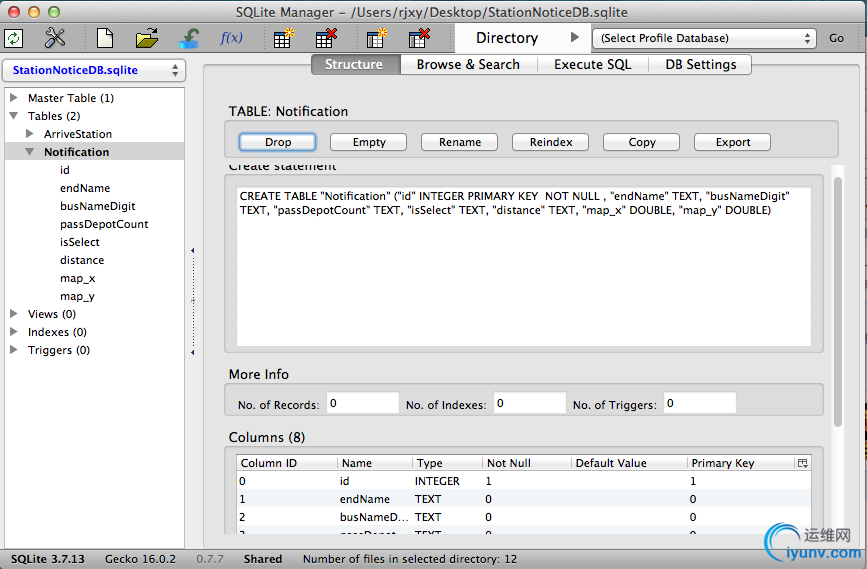Click the drop table icon
Image resolution: width=867 pixels, height=569 pixels.
[326, 38]
